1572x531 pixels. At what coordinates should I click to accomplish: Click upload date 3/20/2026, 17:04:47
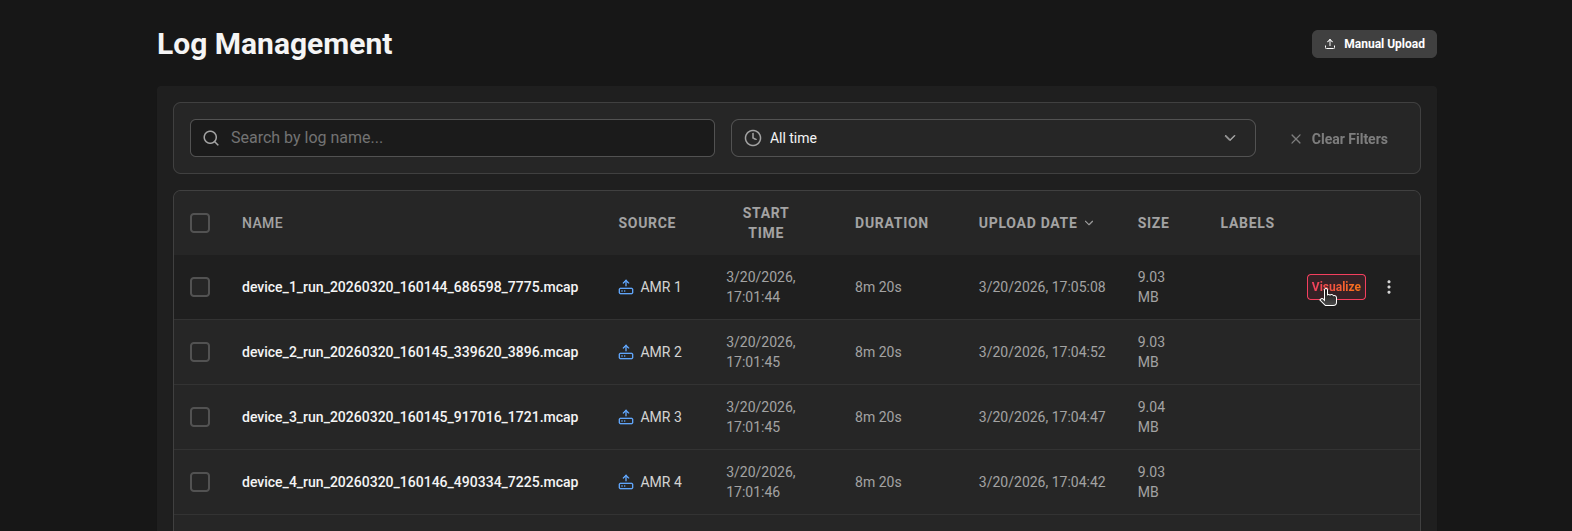1042,417
